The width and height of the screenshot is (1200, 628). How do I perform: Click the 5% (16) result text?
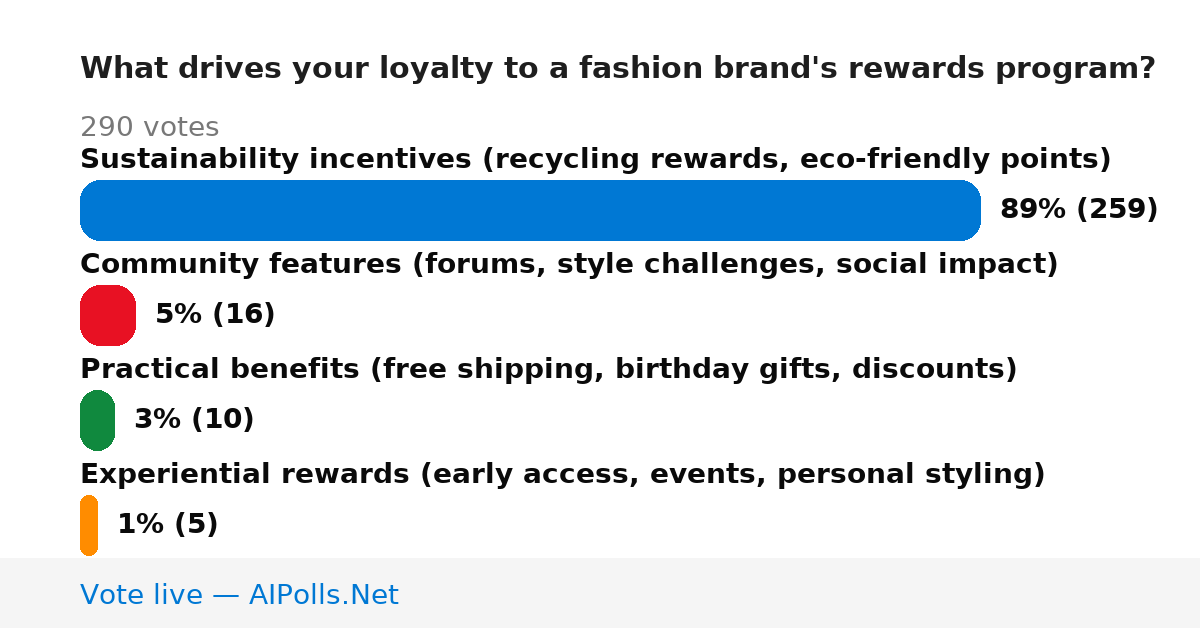215,314
